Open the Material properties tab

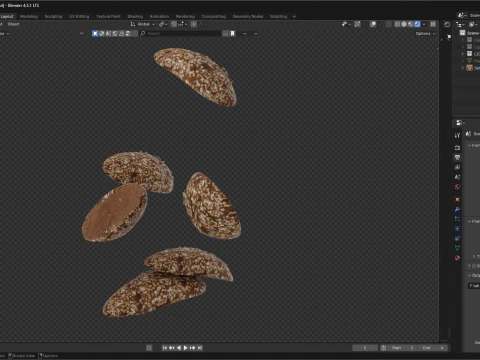(457, 258)
